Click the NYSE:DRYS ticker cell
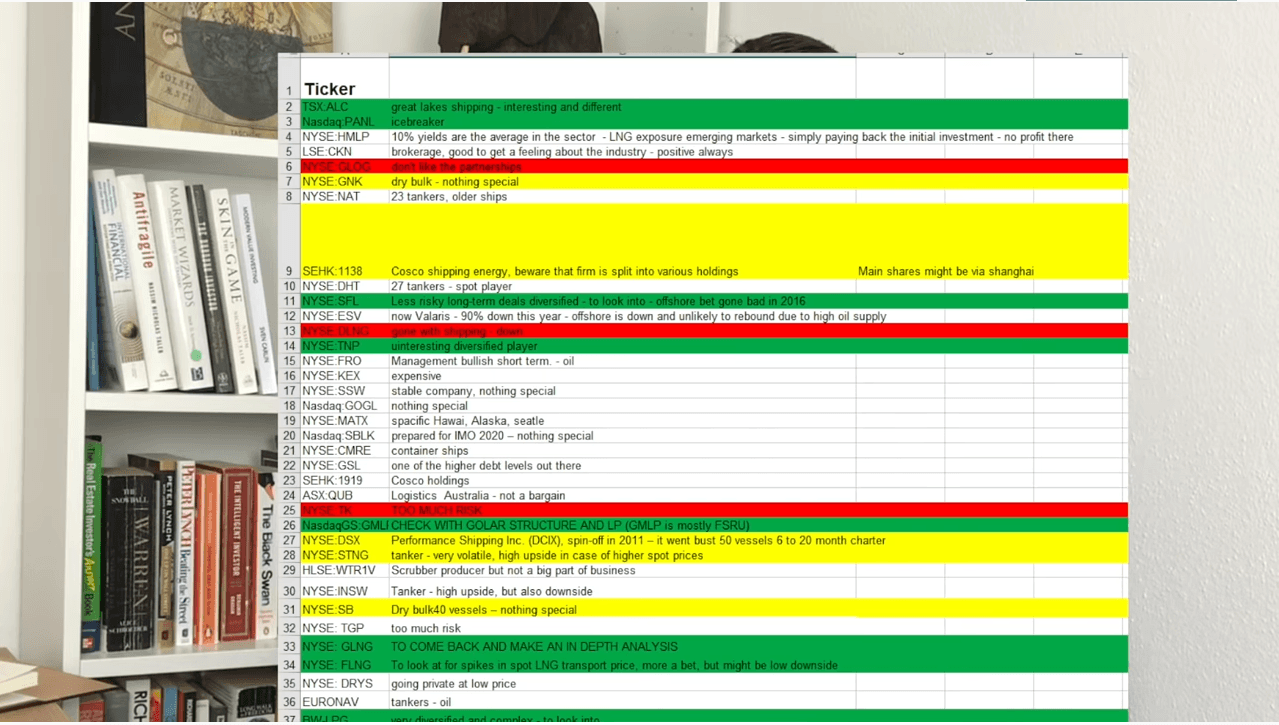1279x725 pixels. [x=337, y=684]
